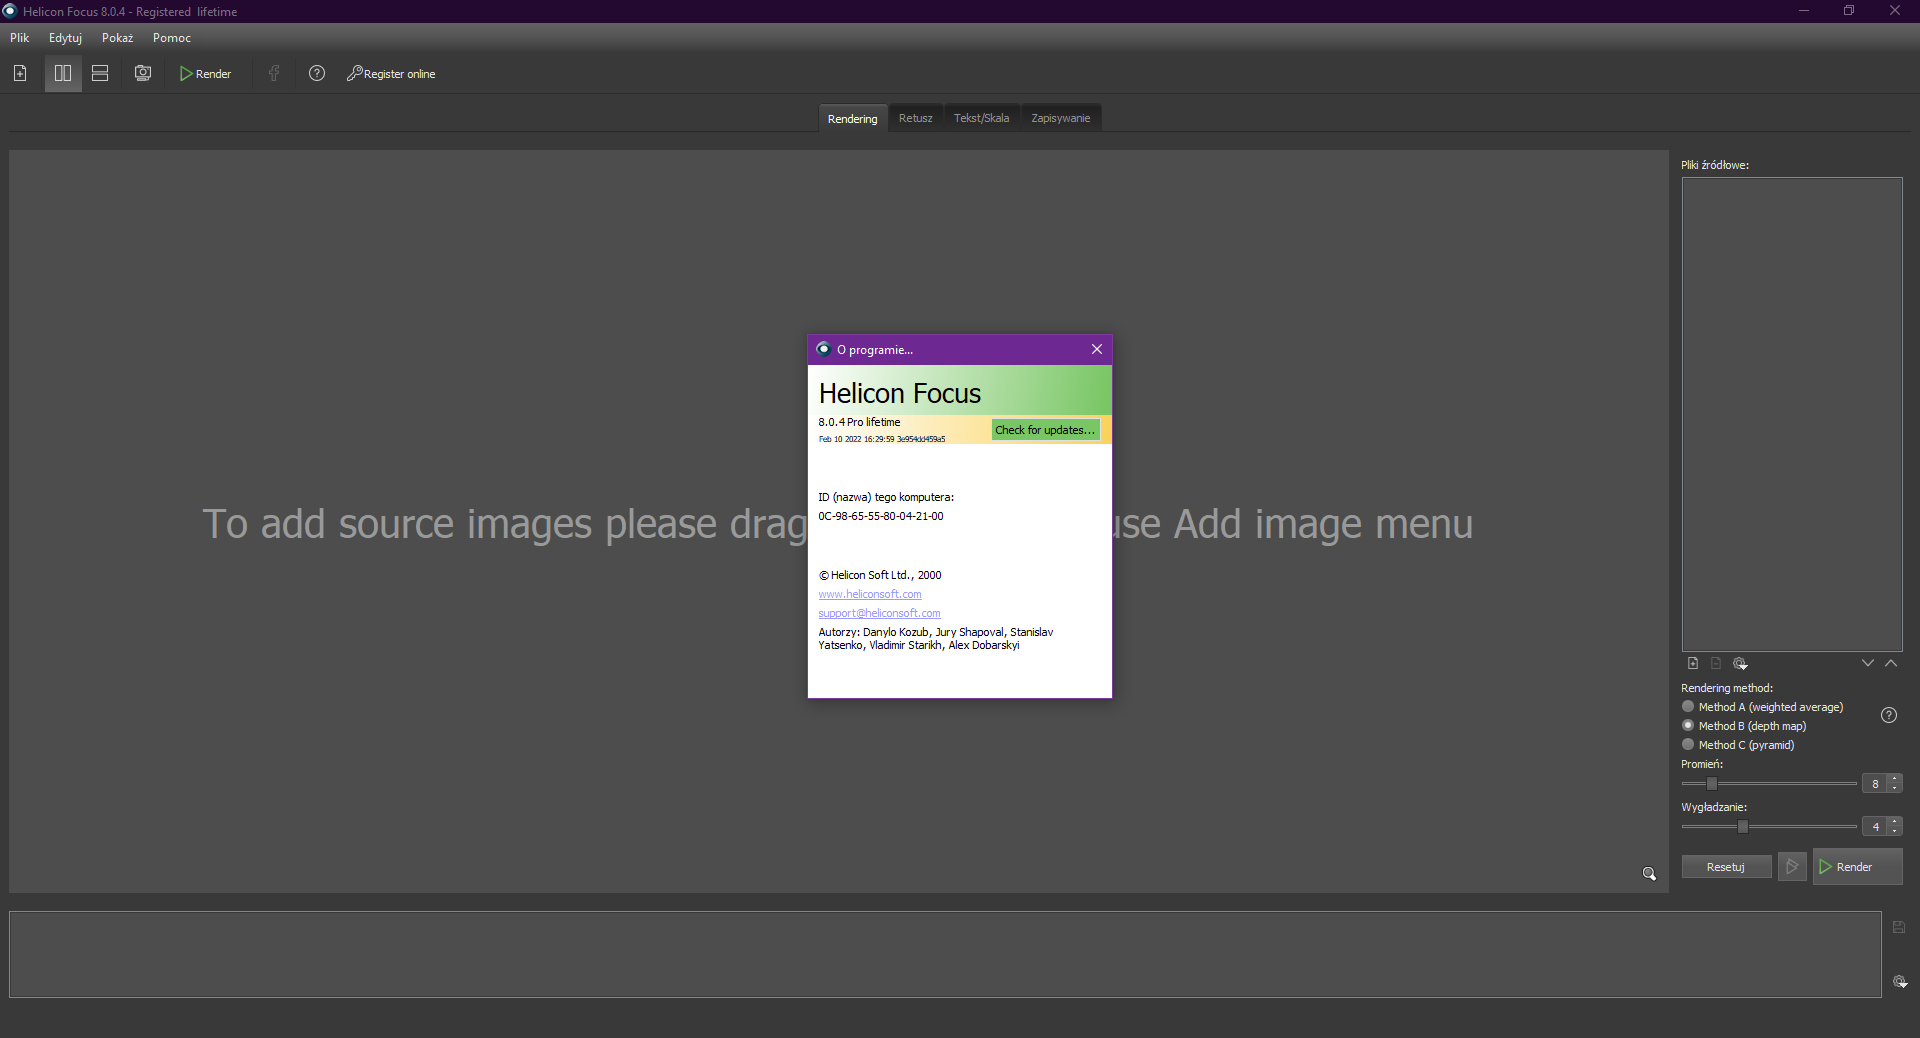
Task: Decrease Wygładzanie value with down stepper
Action: 1895,831
